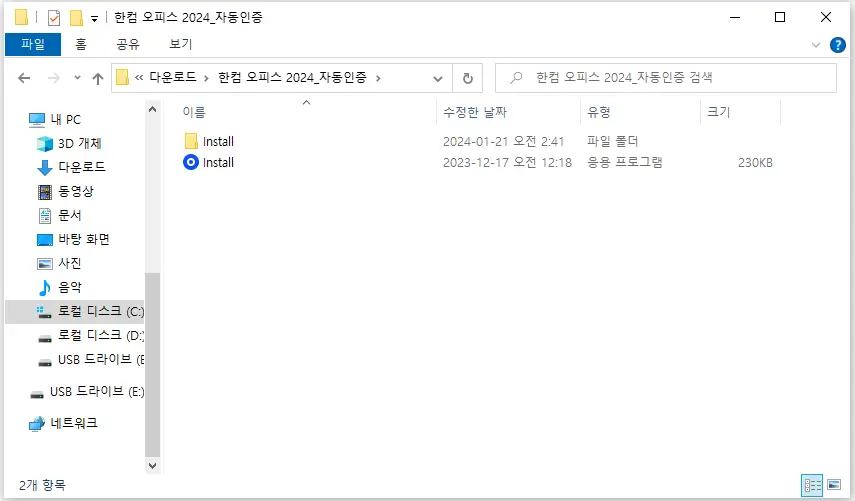Click the search box for this folder
The height and width of the screenshot is (501, 855).
tap(666, 78)
